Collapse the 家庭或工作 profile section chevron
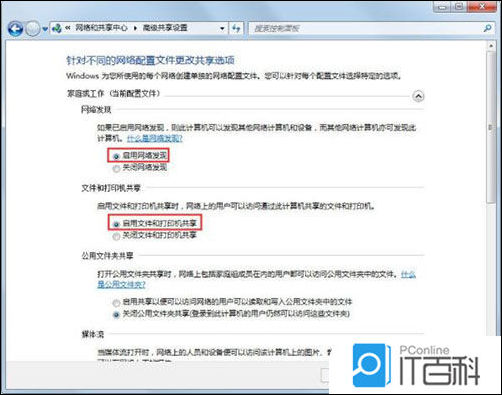Viewport: 502px width, 395px height. point(418,96)
